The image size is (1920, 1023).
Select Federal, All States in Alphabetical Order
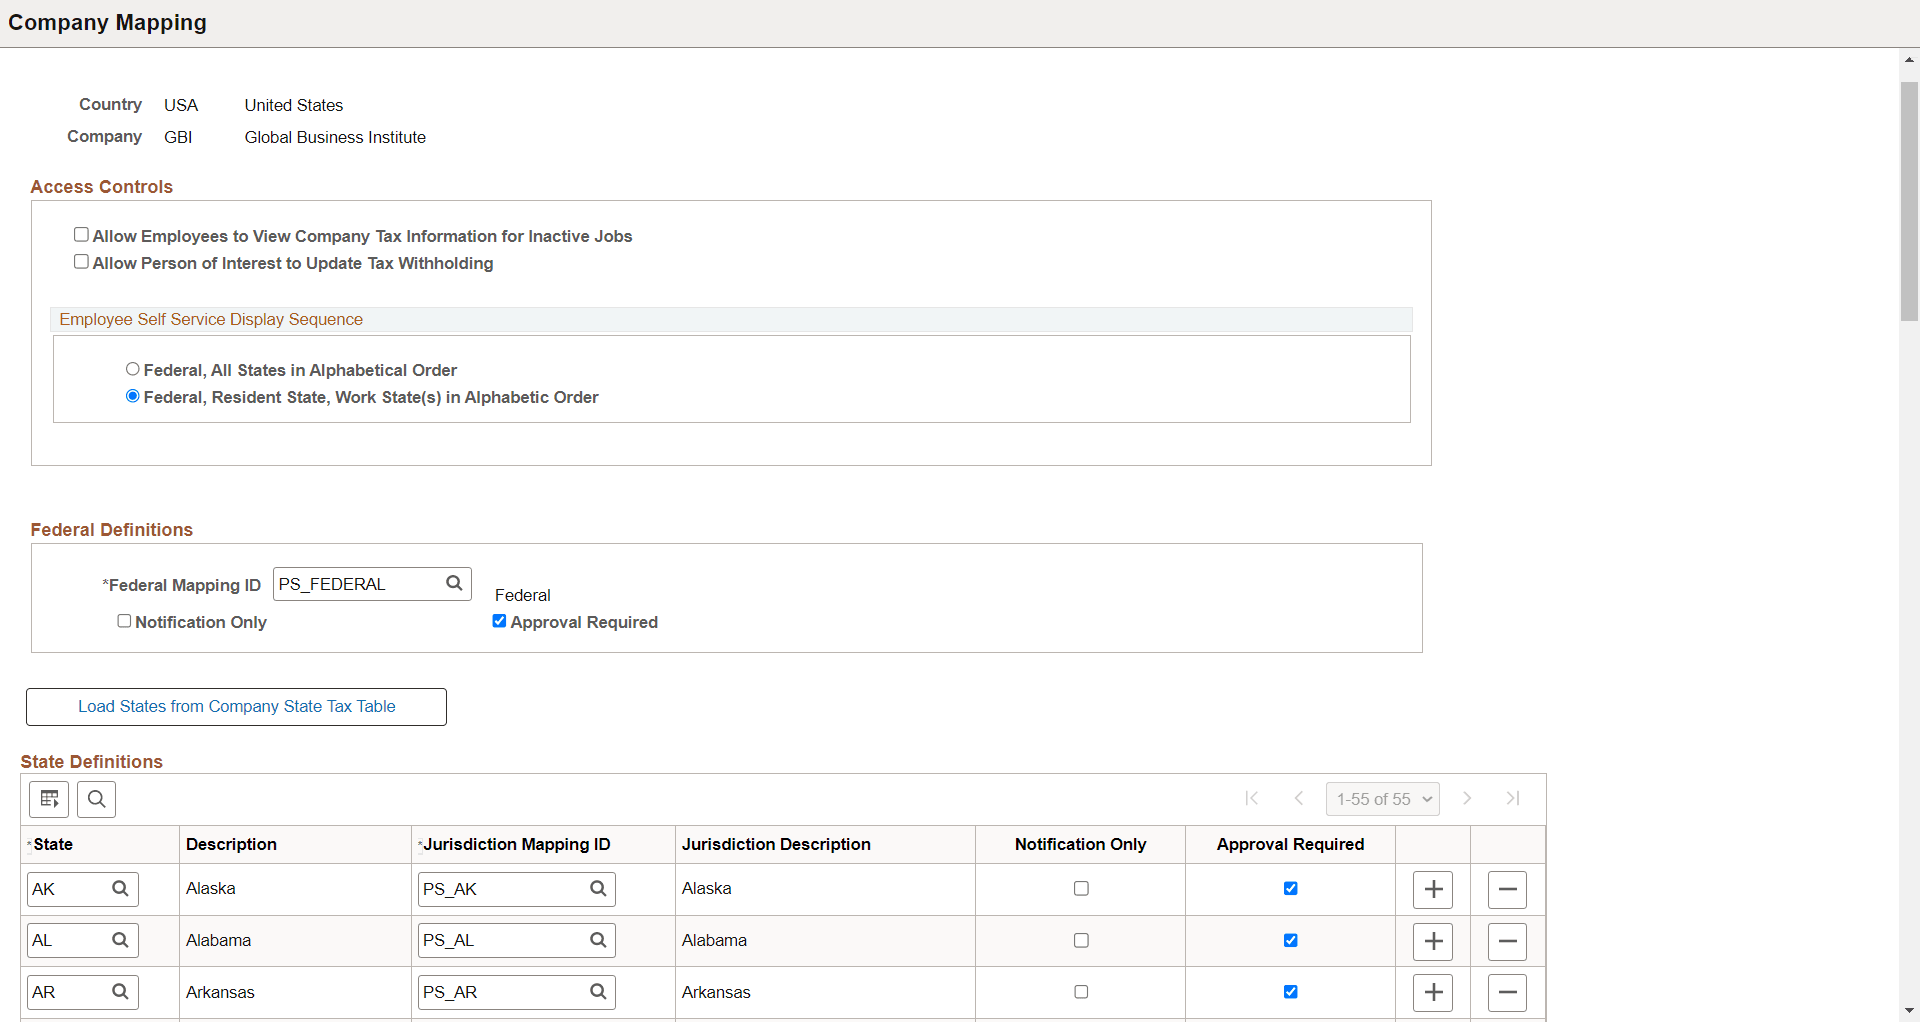click(x=133, y=370)
